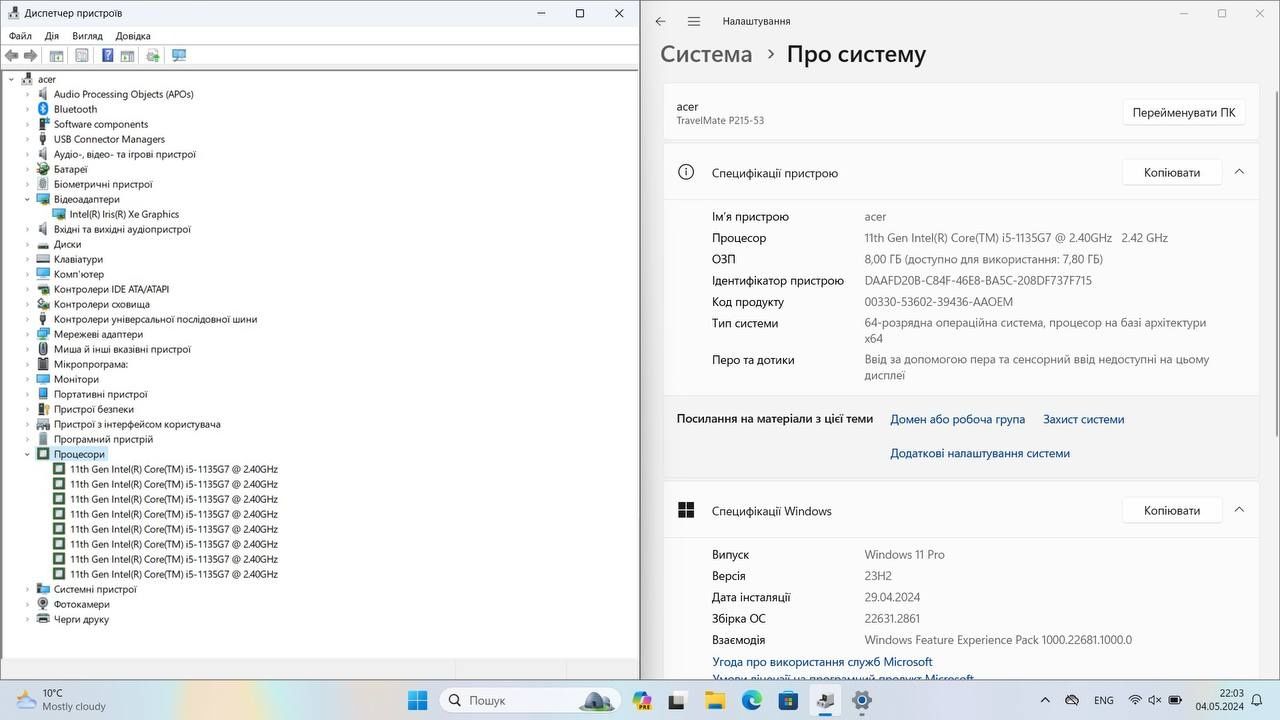This screenshot has height=720, width=1280.
Task: Select the Системні пристрої tree row
Action: pyautogui.click(x=95, y=589)
